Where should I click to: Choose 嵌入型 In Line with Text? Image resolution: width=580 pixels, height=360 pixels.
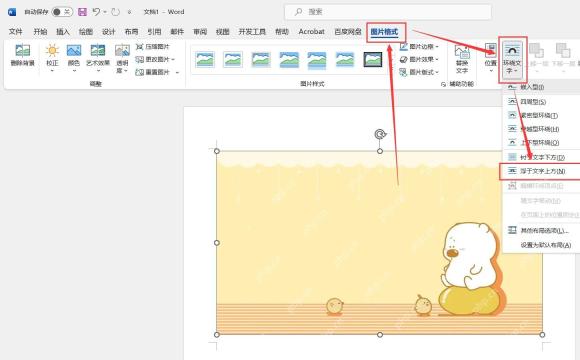(x=541, y=87)
